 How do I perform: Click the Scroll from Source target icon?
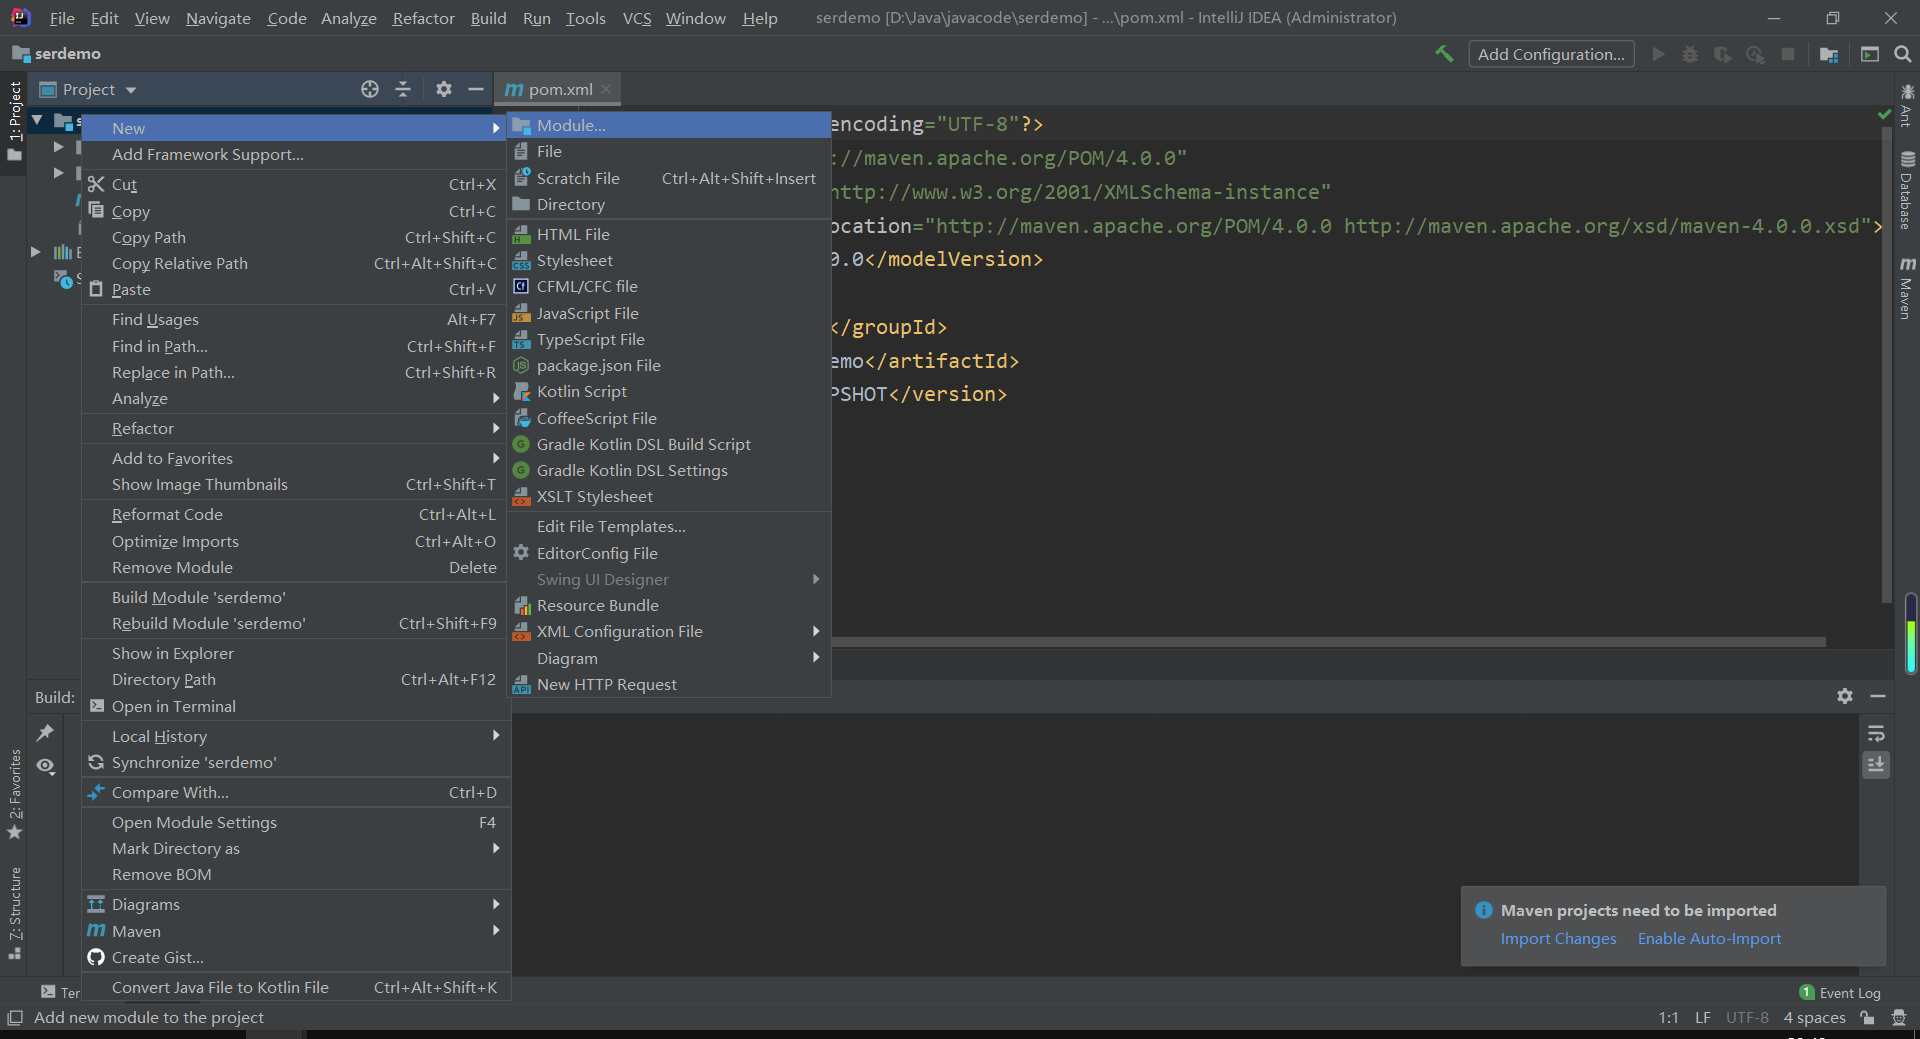[370, 89]
